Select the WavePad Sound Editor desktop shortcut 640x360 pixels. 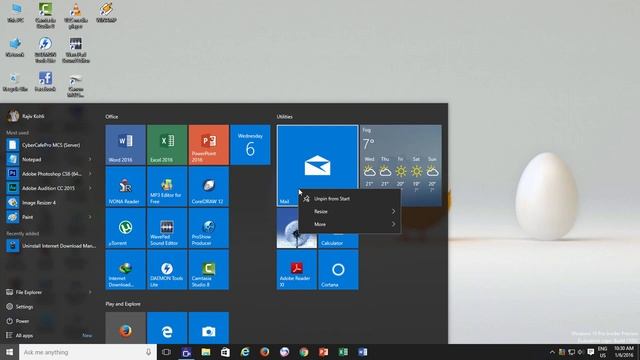[x=76, y=50]
